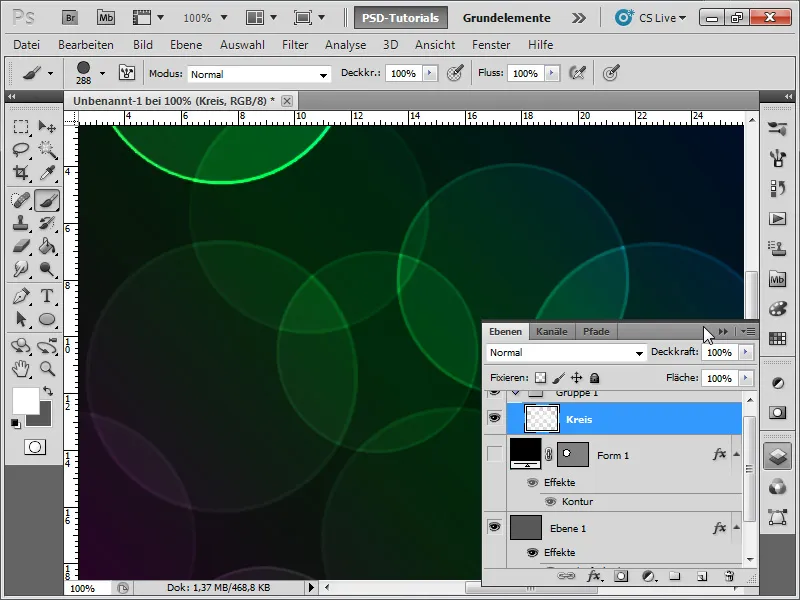Open the brush panel toggle icon
This screenshot has width=800, height=600.
127,73
